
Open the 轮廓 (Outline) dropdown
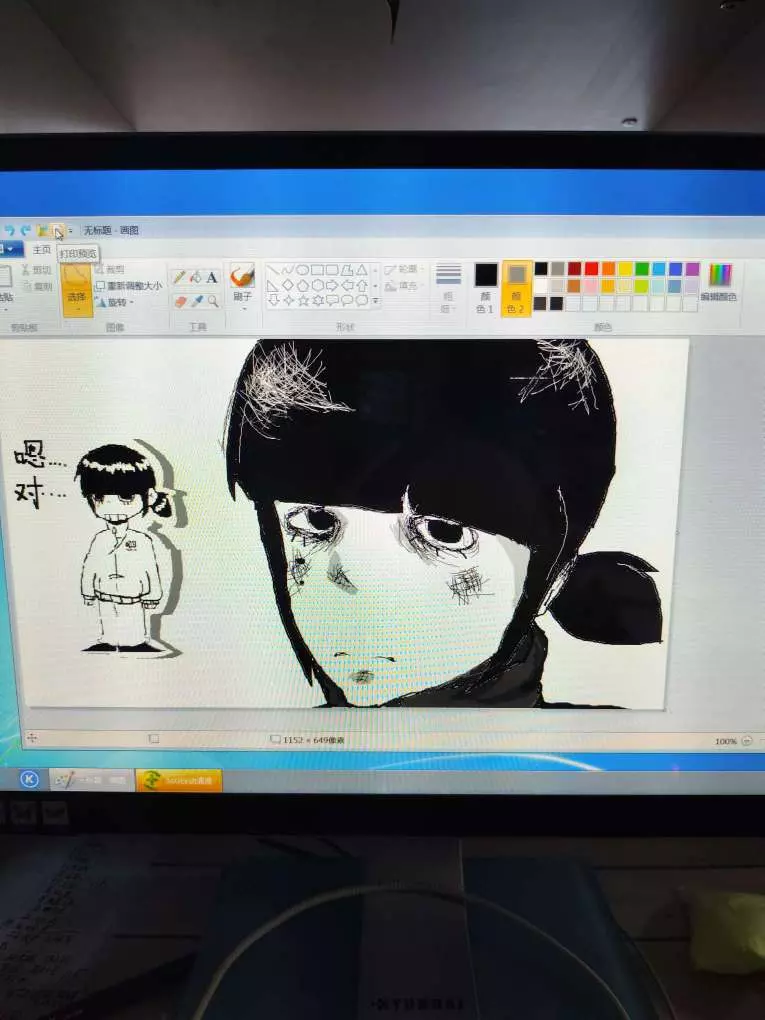coord(403,269)
